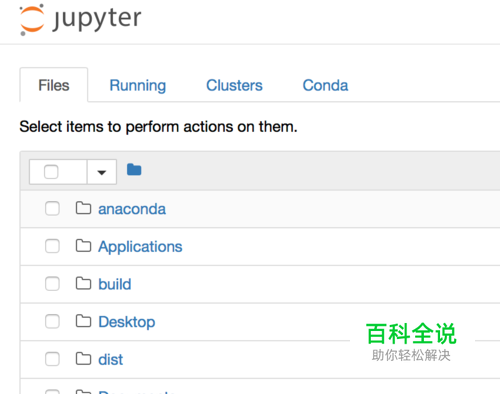Viewport: 500px width, 394px height.
Task: Open the Desktop folder link
Action: coord(127,322)
